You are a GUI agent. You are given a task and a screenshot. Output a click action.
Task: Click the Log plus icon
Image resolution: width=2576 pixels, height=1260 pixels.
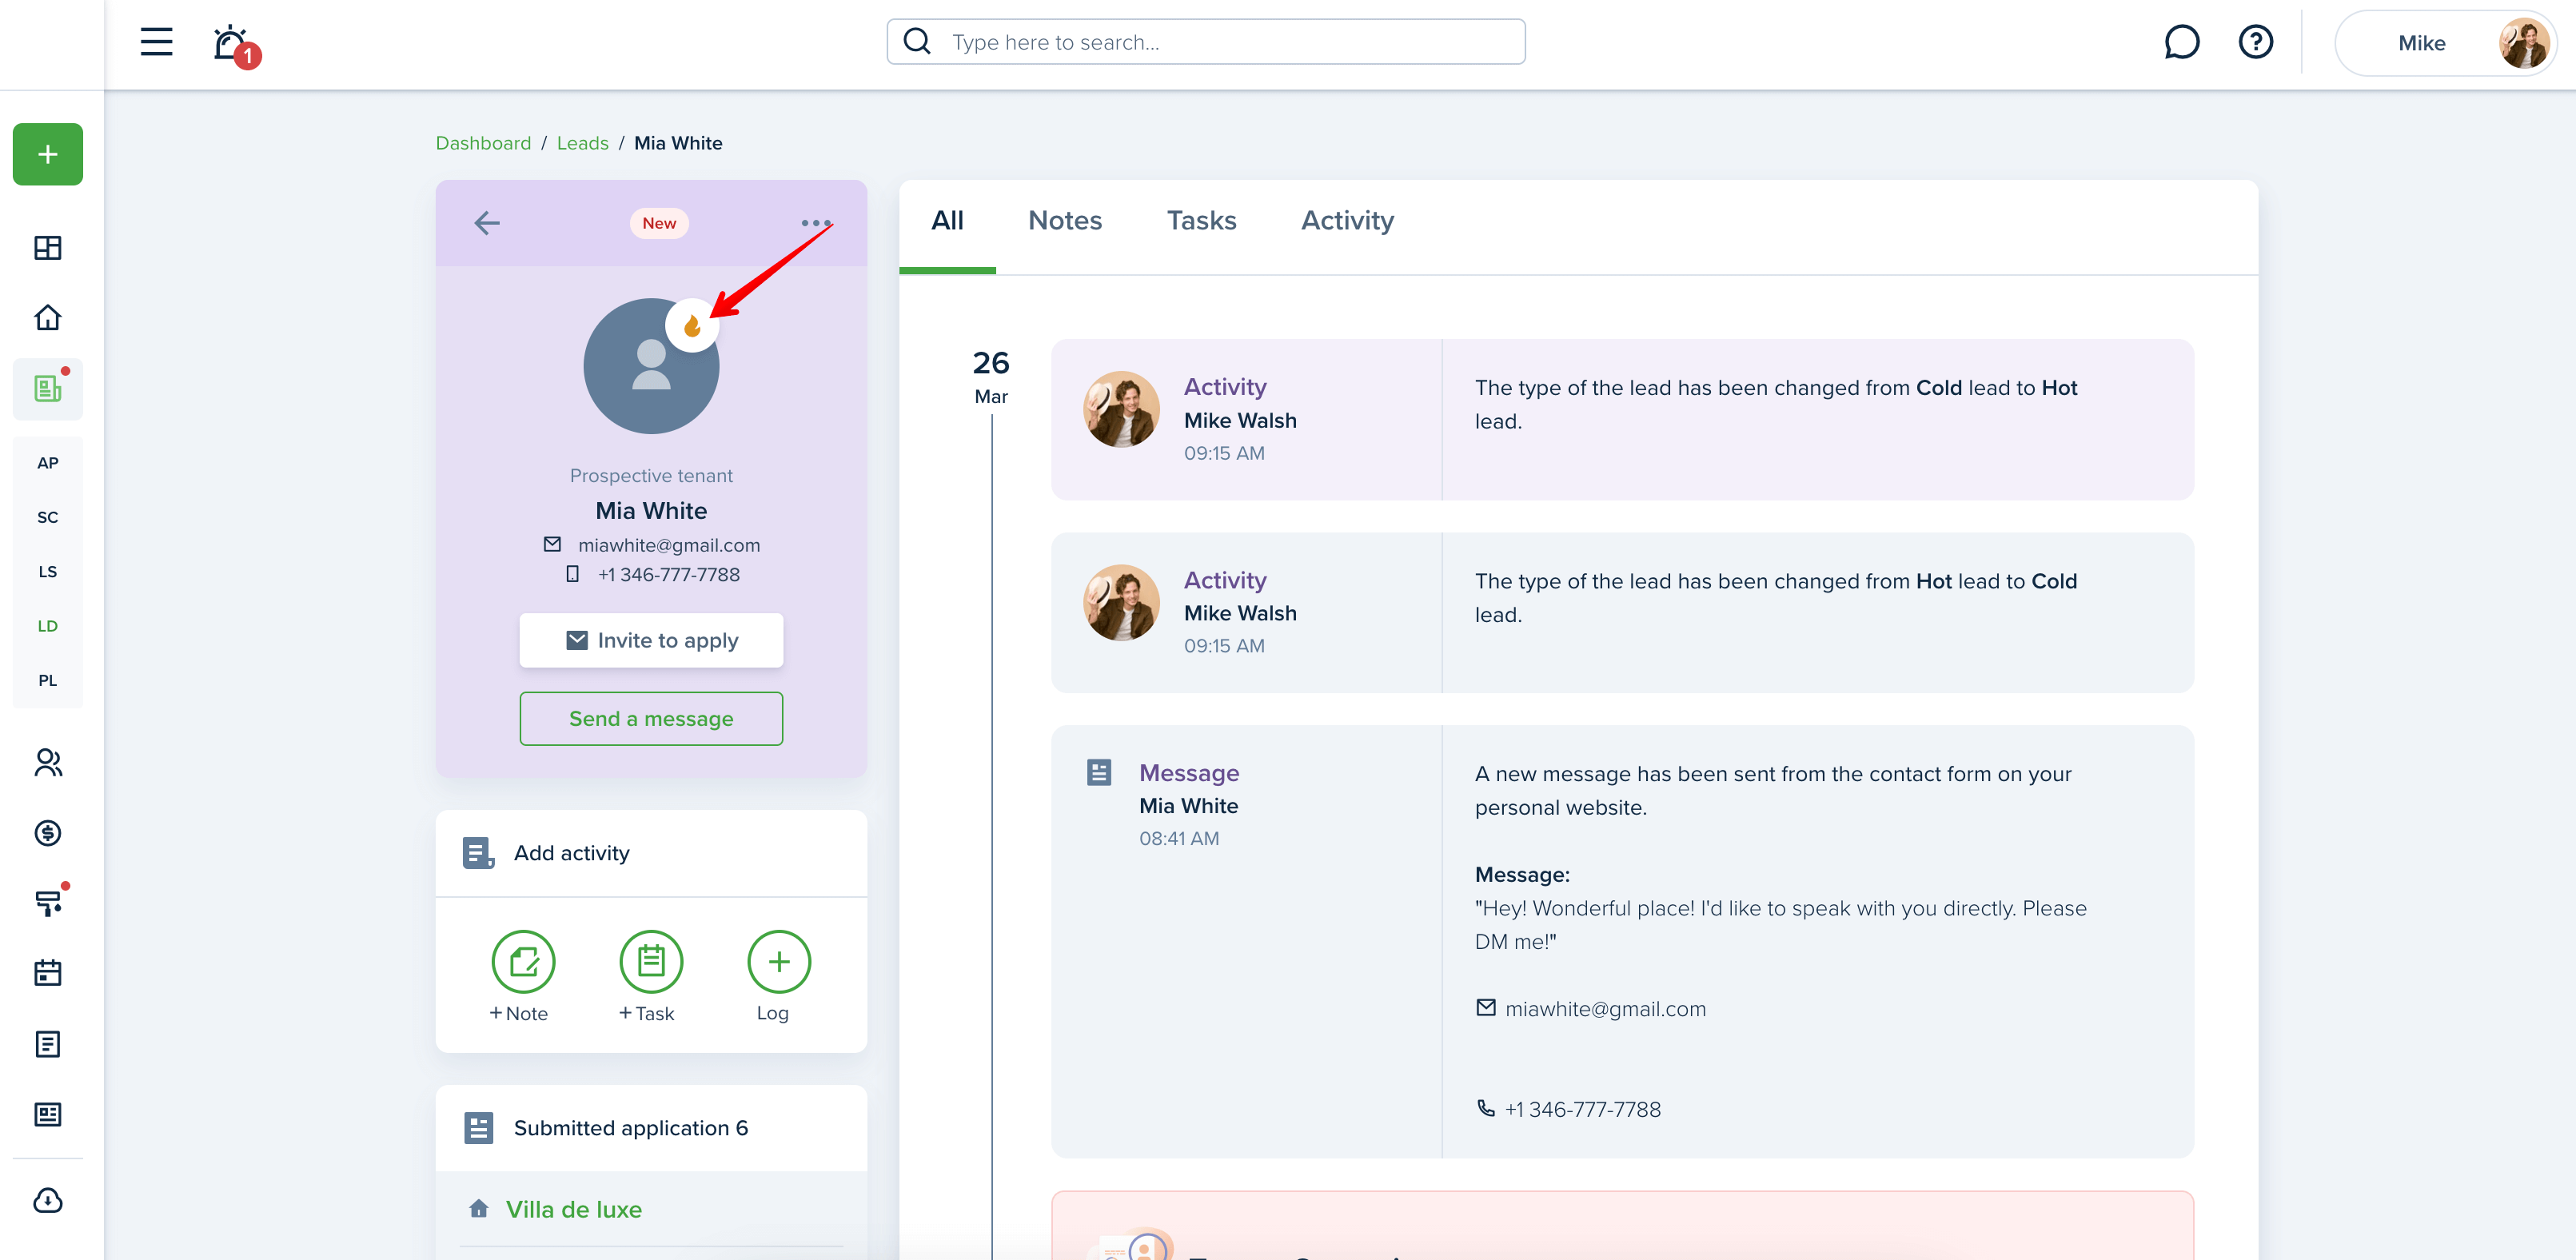(x=779, y=962)
